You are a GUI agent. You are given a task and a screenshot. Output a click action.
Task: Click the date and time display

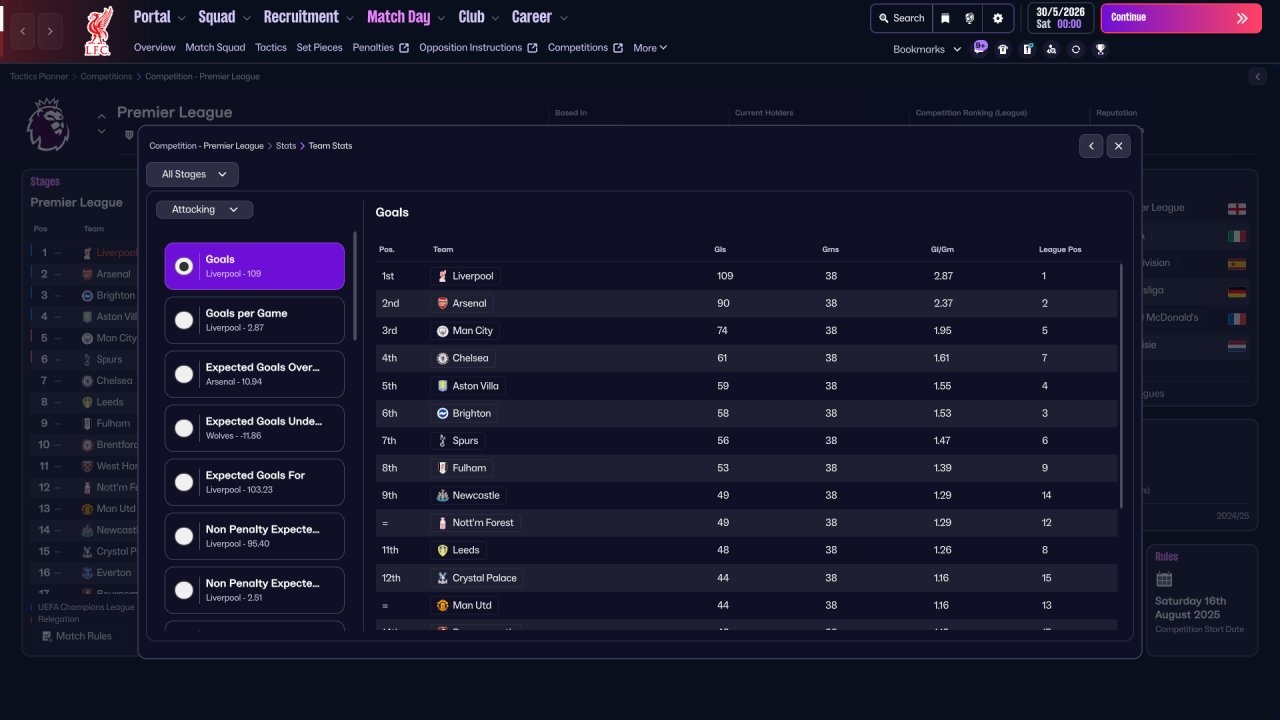coord(1061,18)
